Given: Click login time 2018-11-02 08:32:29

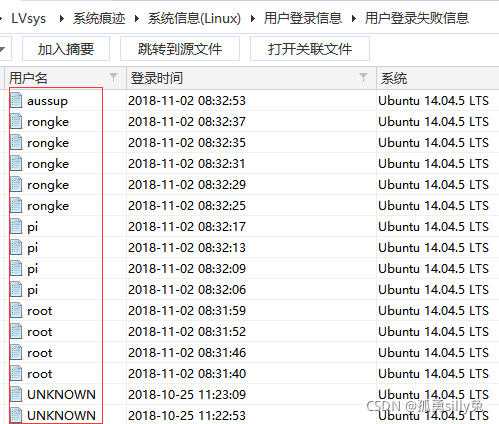Looking at the screenshot, I should [187, 185].
